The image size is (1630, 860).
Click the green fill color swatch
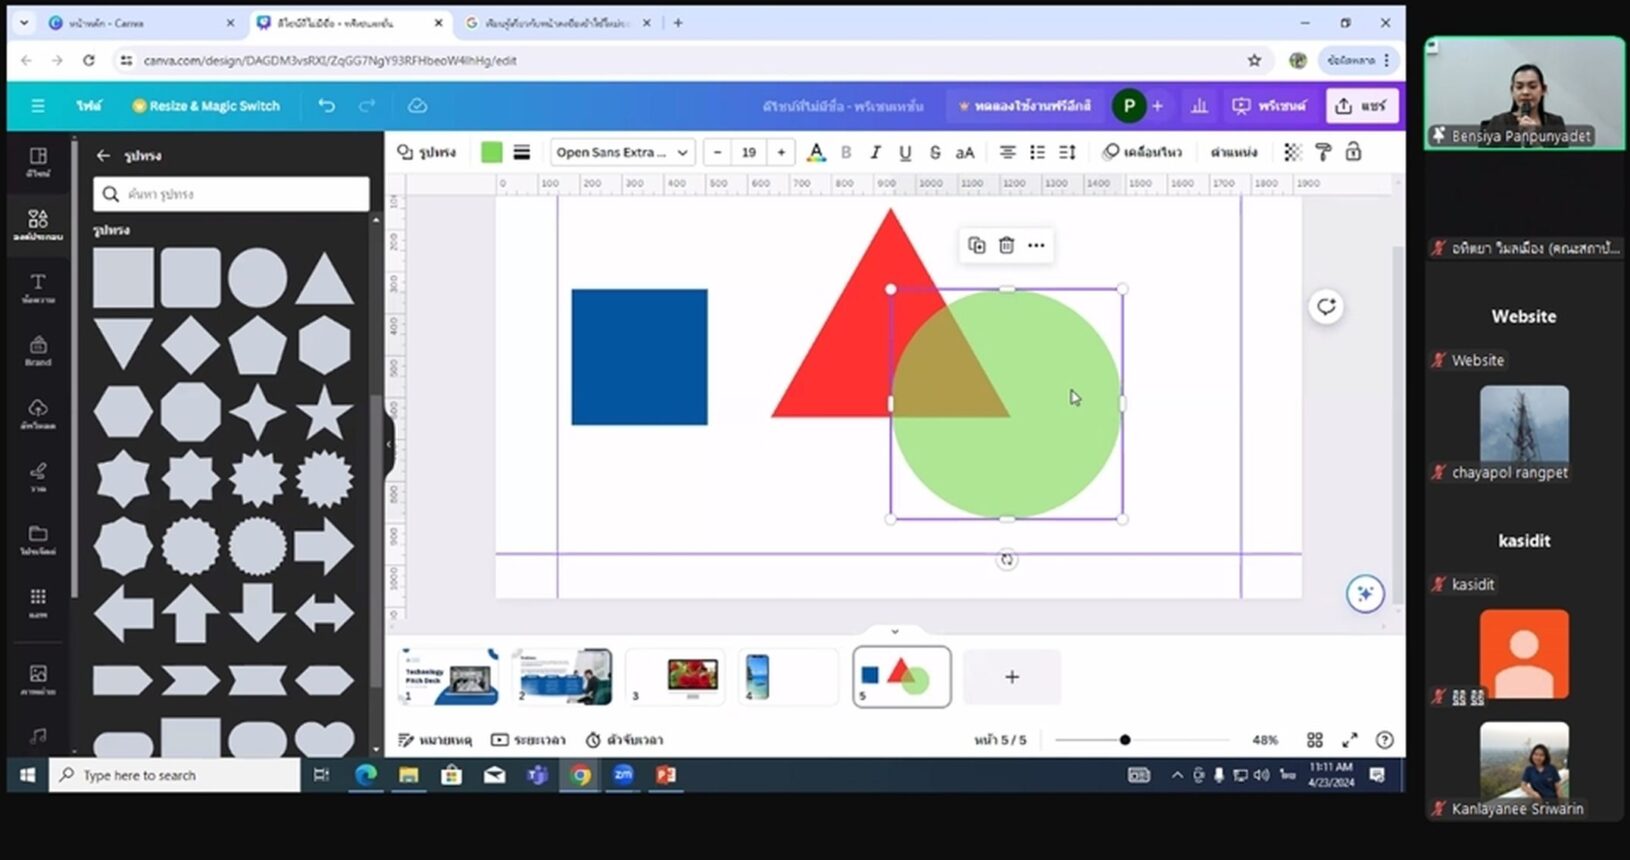pos(491,152)
